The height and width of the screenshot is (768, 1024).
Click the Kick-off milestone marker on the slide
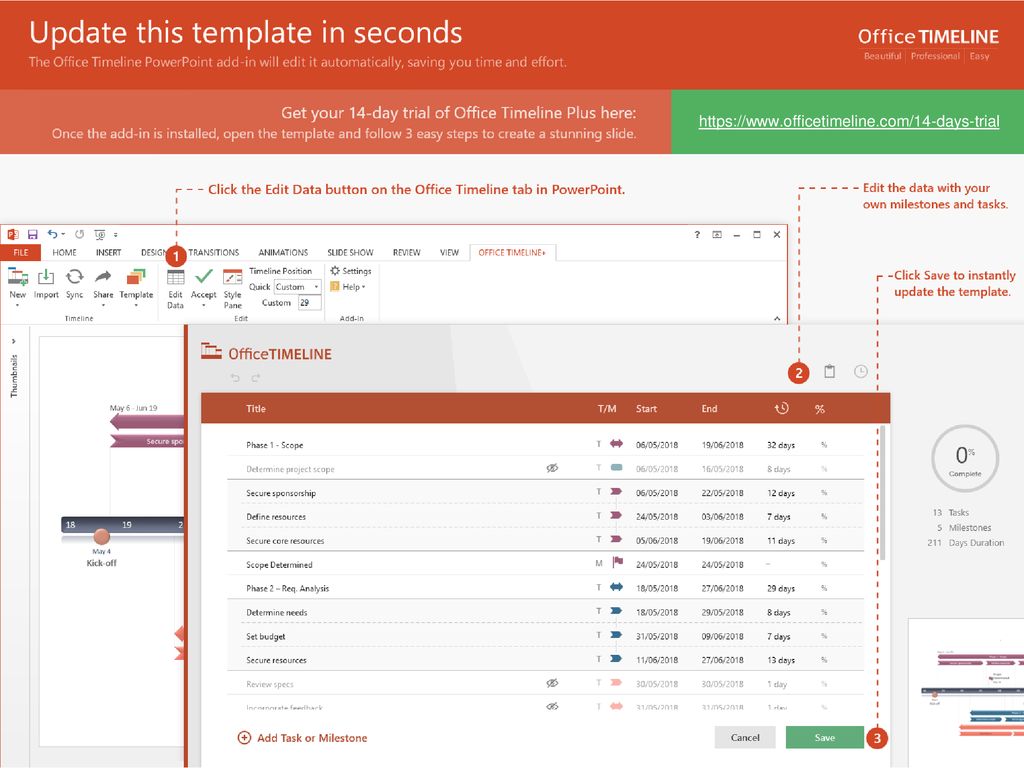101,537
